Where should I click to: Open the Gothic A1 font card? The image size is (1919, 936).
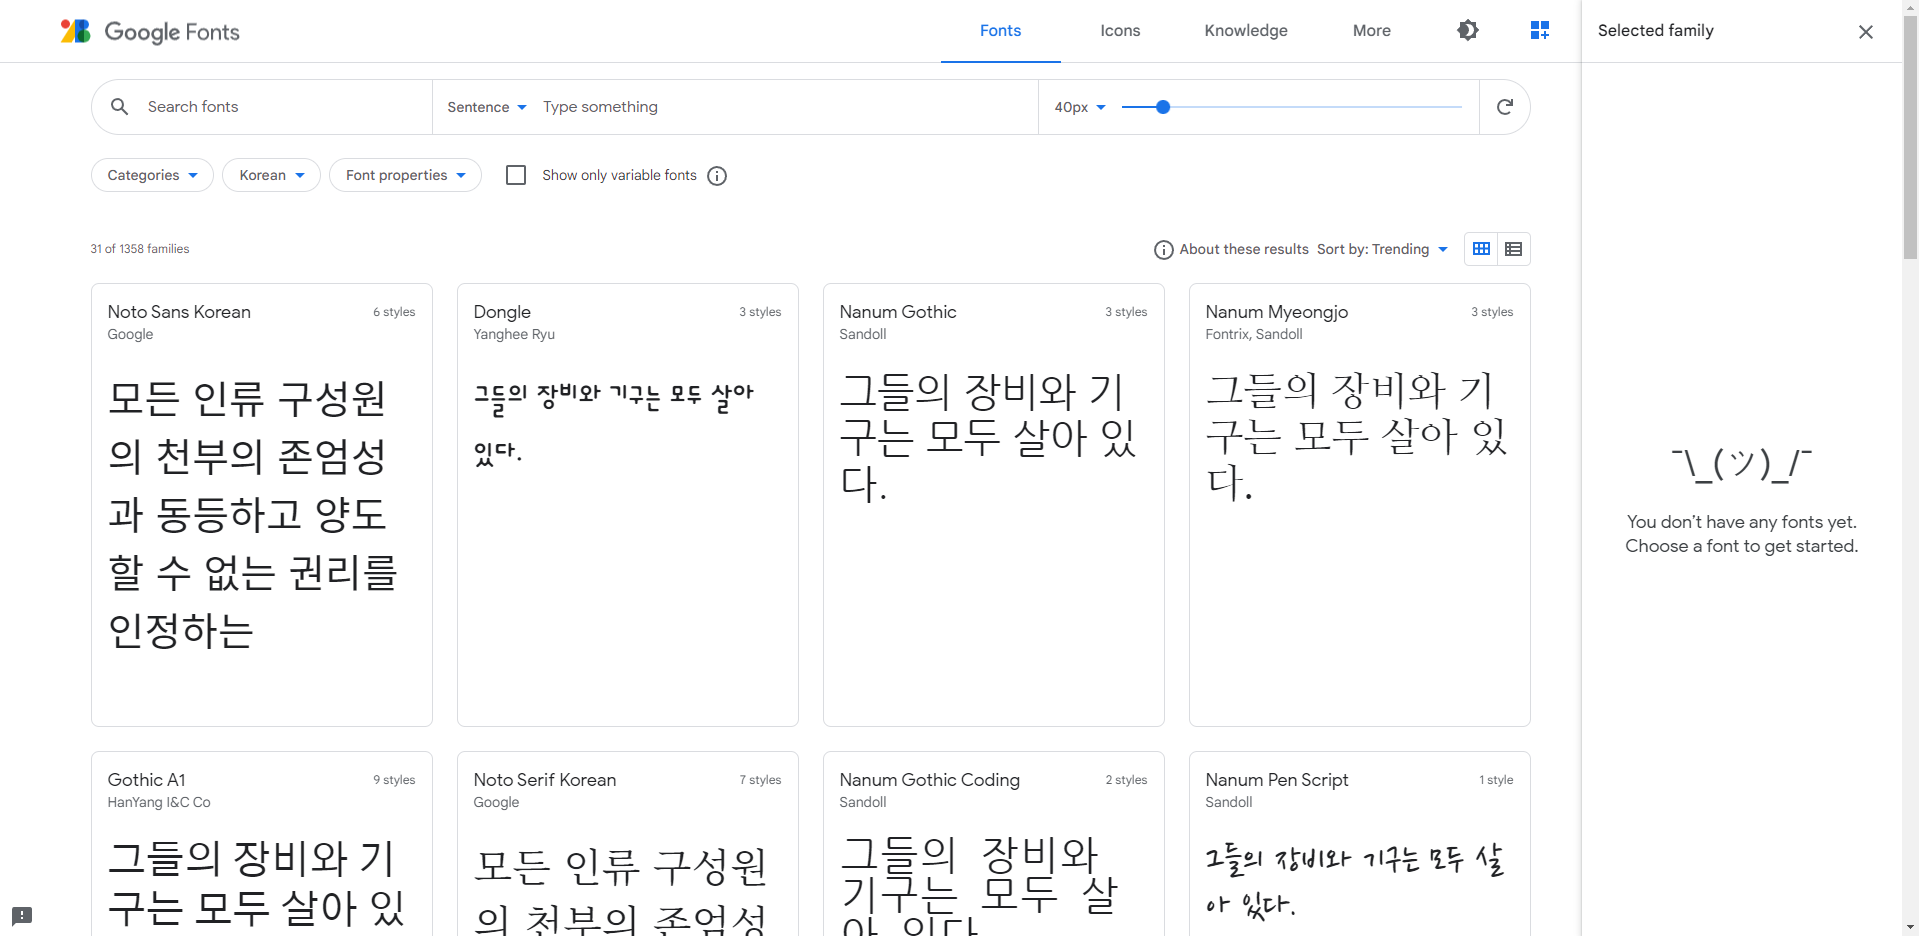pyautogui.click(x=262, y=844)
